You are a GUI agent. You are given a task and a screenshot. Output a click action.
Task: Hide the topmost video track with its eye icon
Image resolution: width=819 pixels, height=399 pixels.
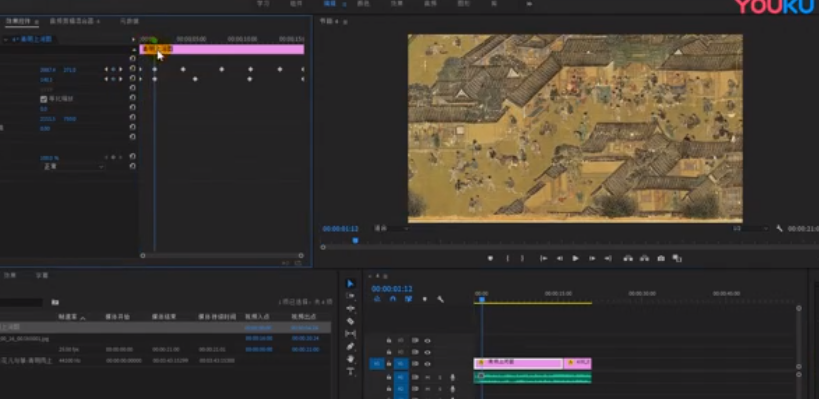pyautogui.click(x=427, y=341)
